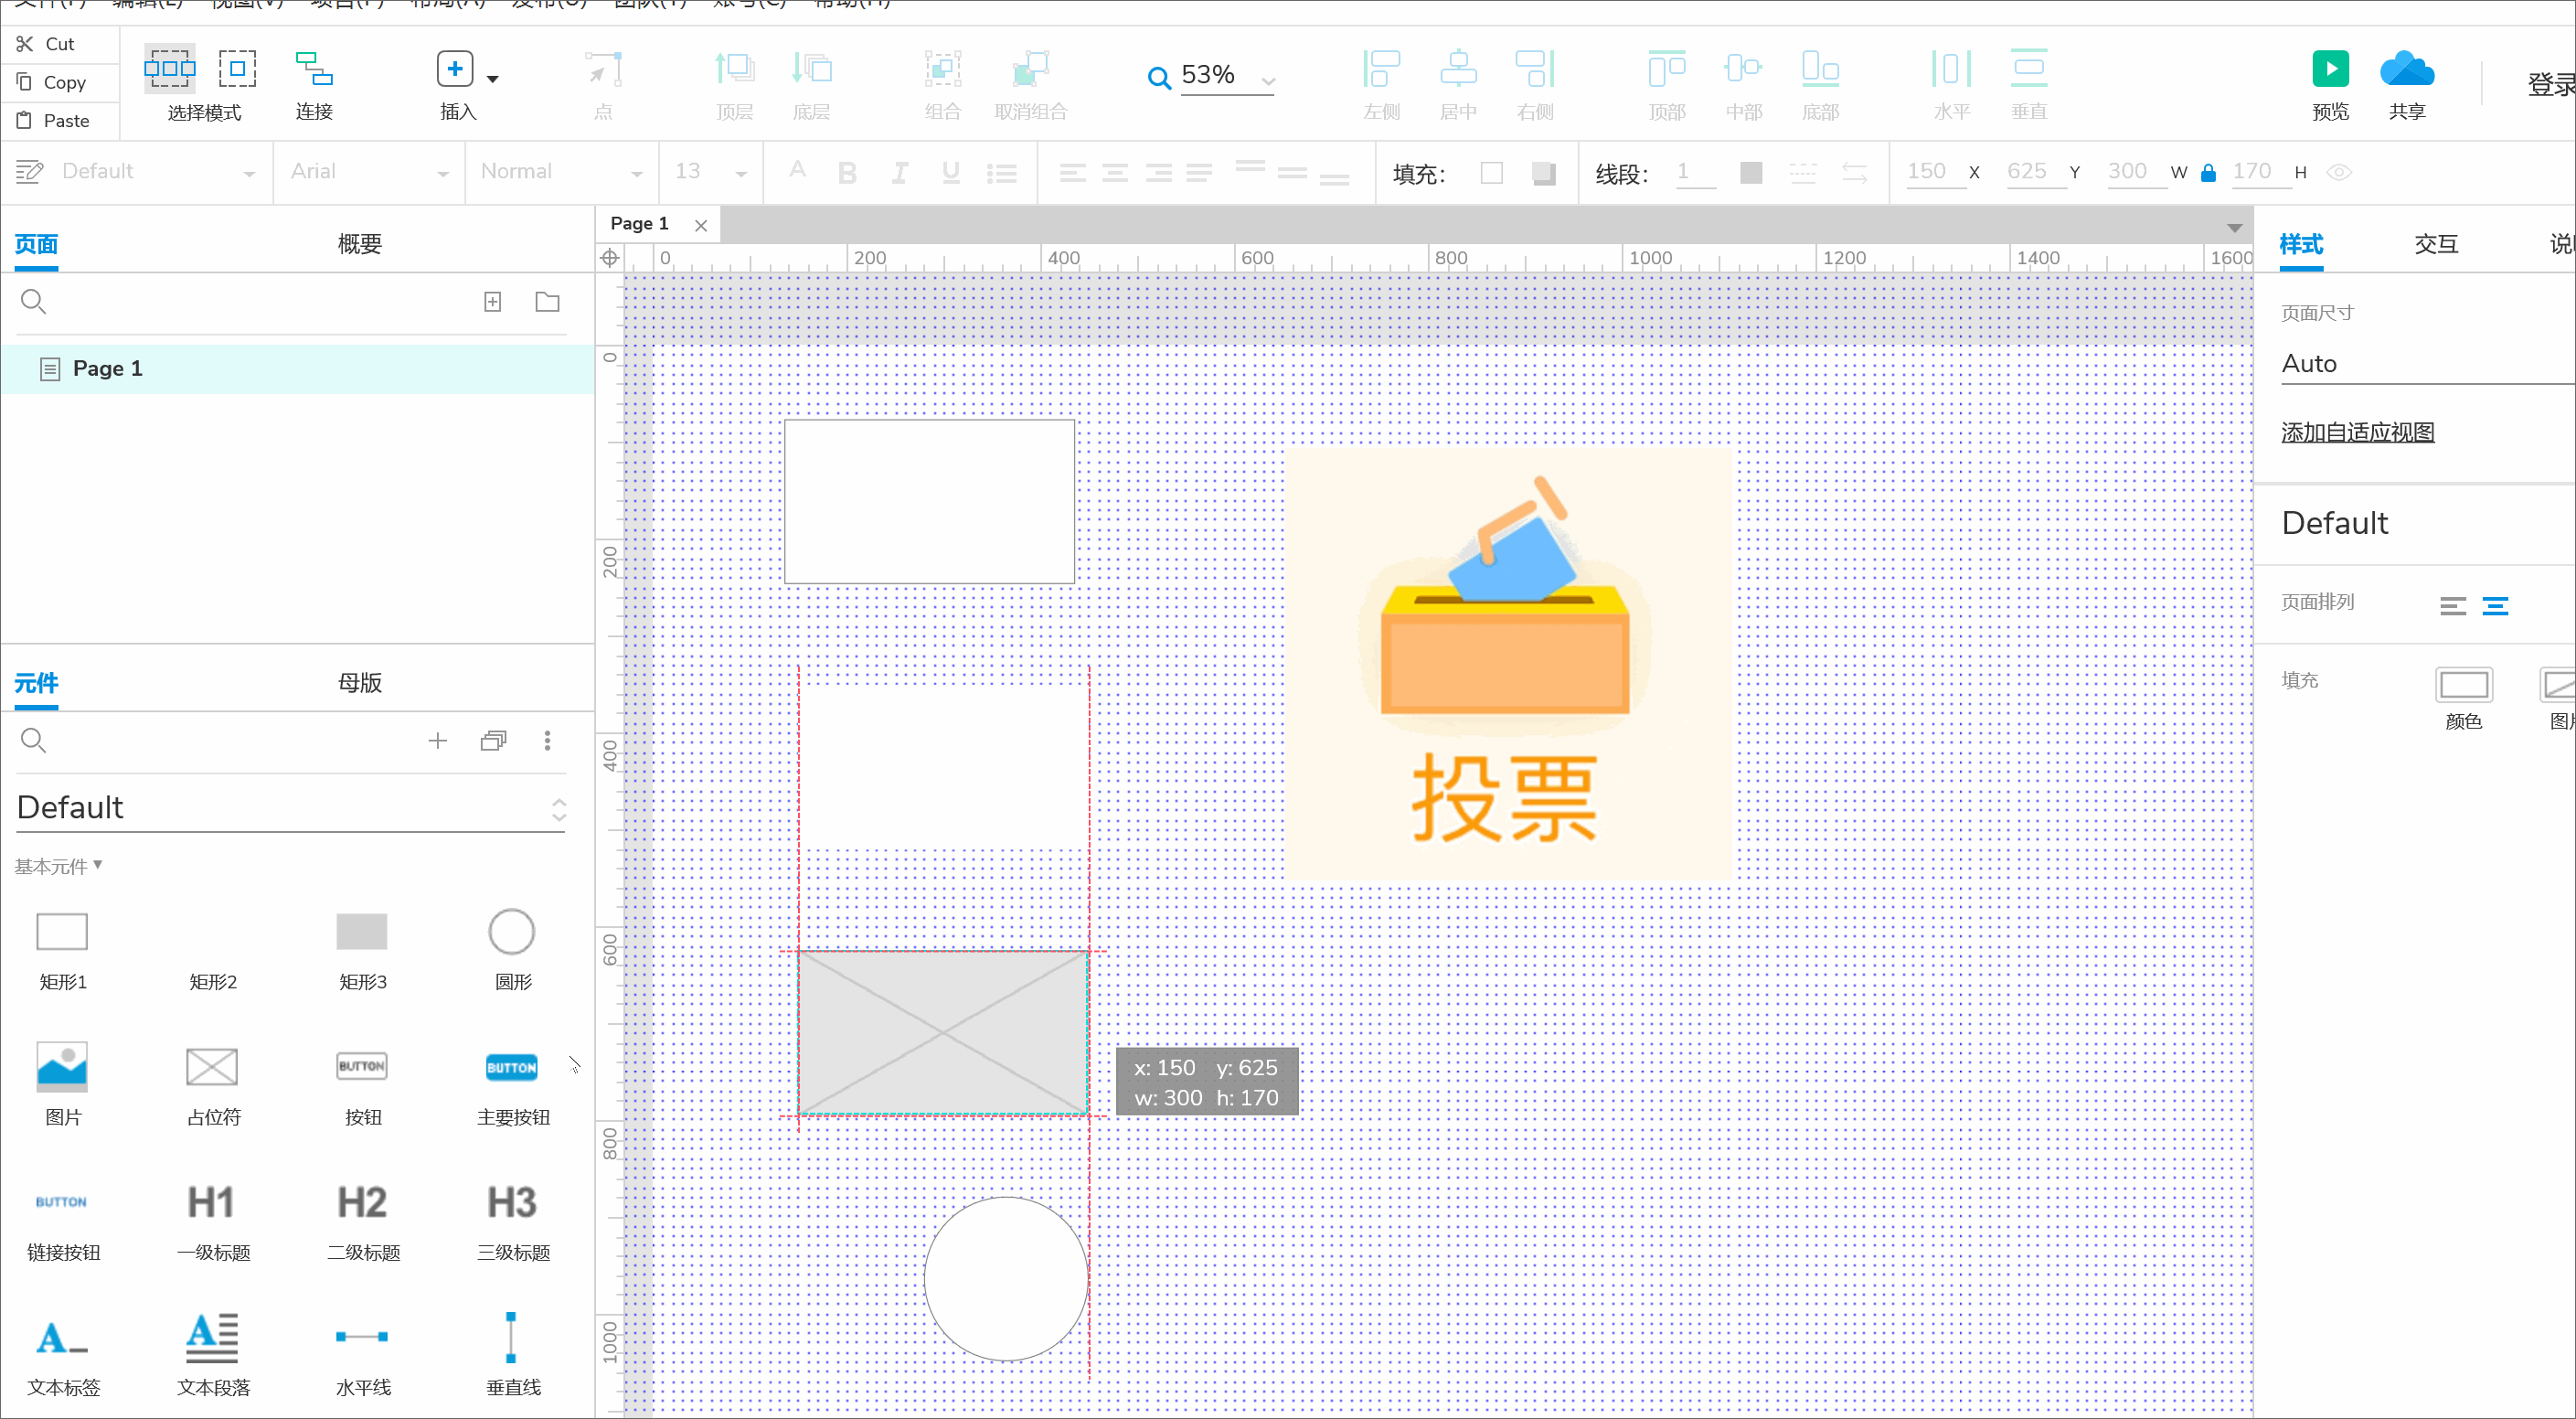Click the widget library options dots icon
The image size is (2576, 1419).
point(547,740)
